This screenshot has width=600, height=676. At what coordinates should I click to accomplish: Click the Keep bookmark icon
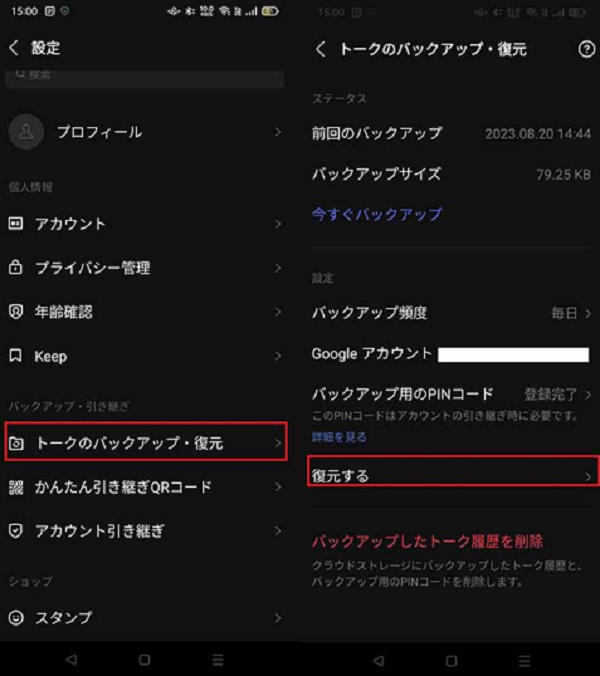(16, 356)
